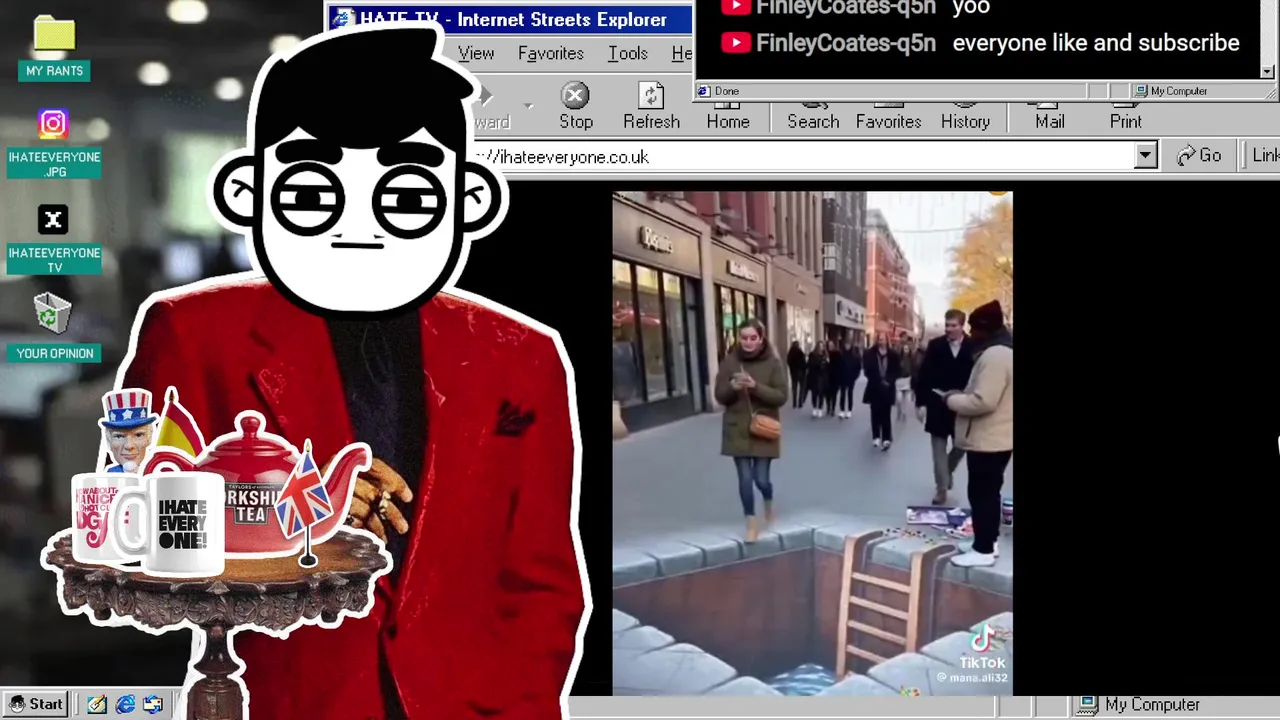Open the Forward button history dropdown arrow
The height and width of the screenshot is (720, 1280).
528,106
